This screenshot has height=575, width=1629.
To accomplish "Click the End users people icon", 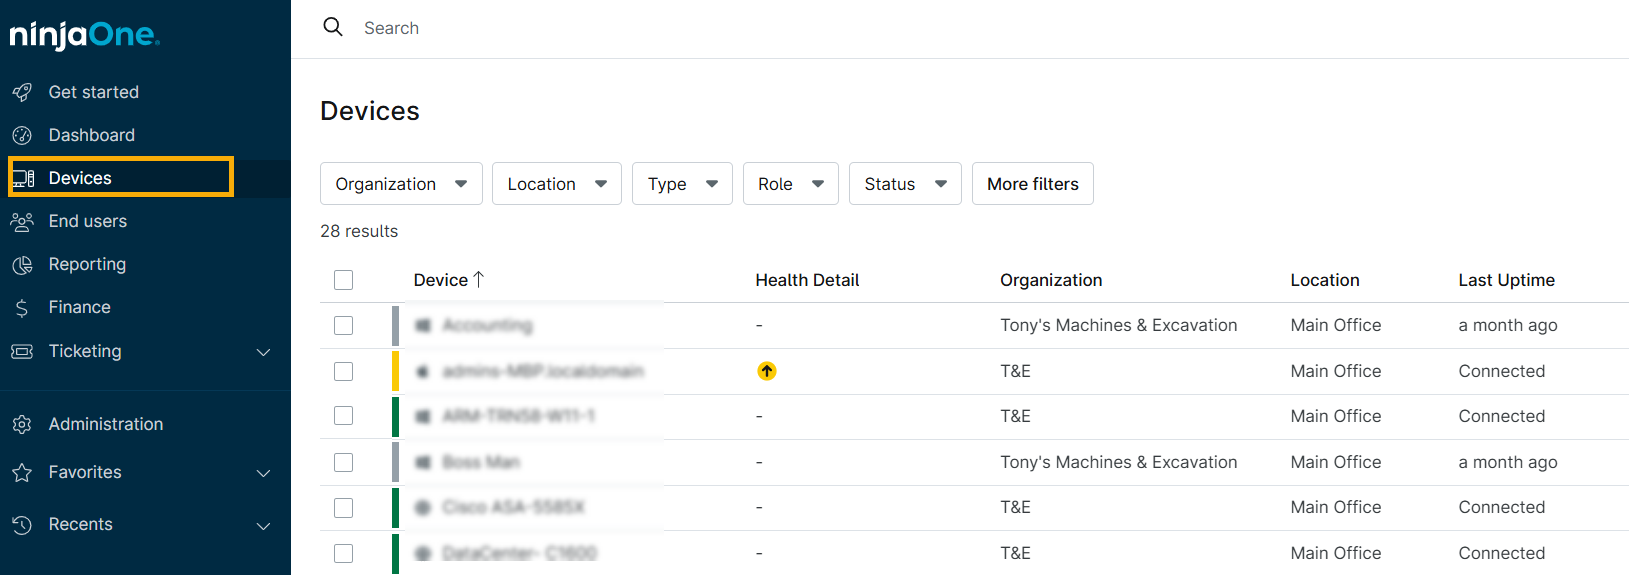I will [22, 221].
